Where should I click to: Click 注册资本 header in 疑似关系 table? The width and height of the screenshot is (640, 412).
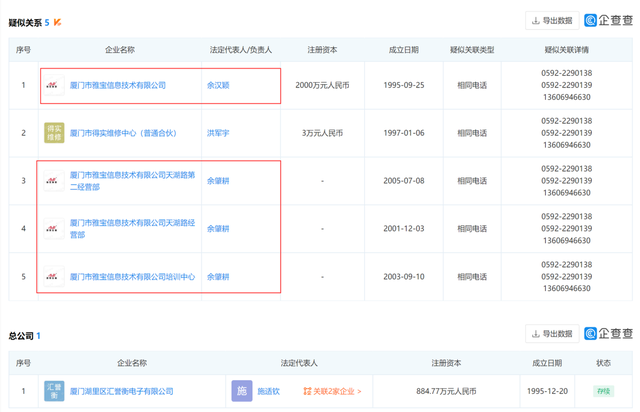click(322, 50)
